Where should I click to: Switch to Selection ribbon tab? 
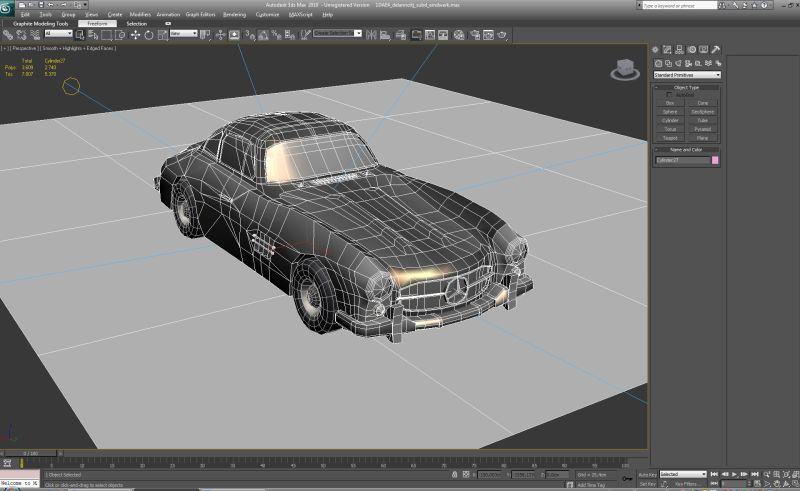point(136,23)
